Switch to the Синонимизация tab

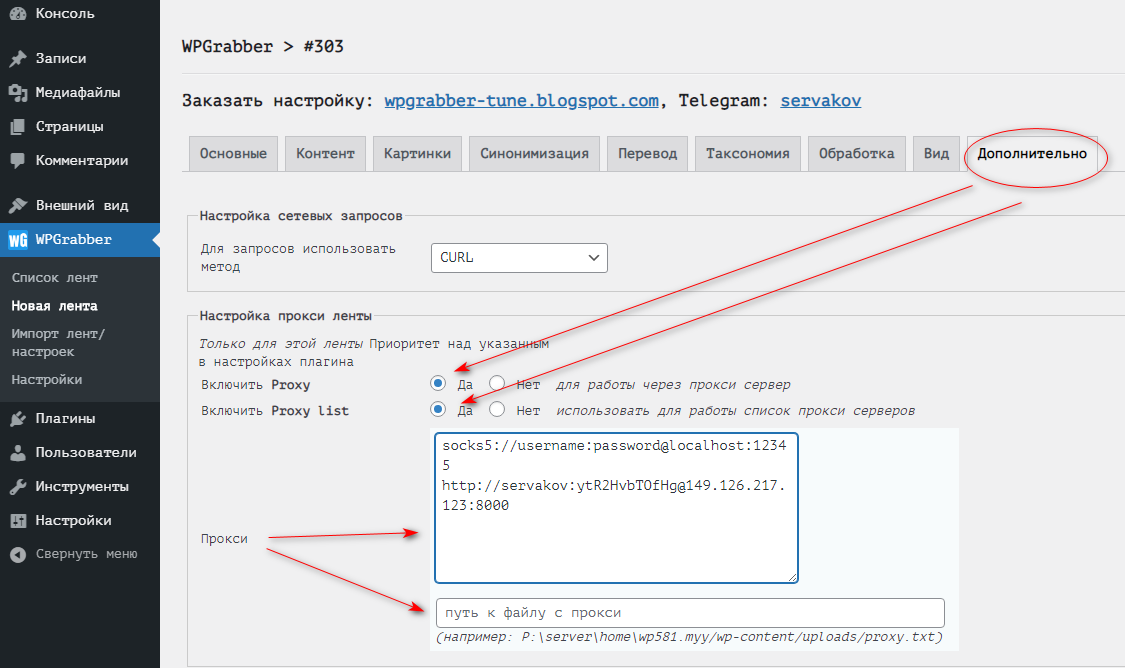click(534, 154)
